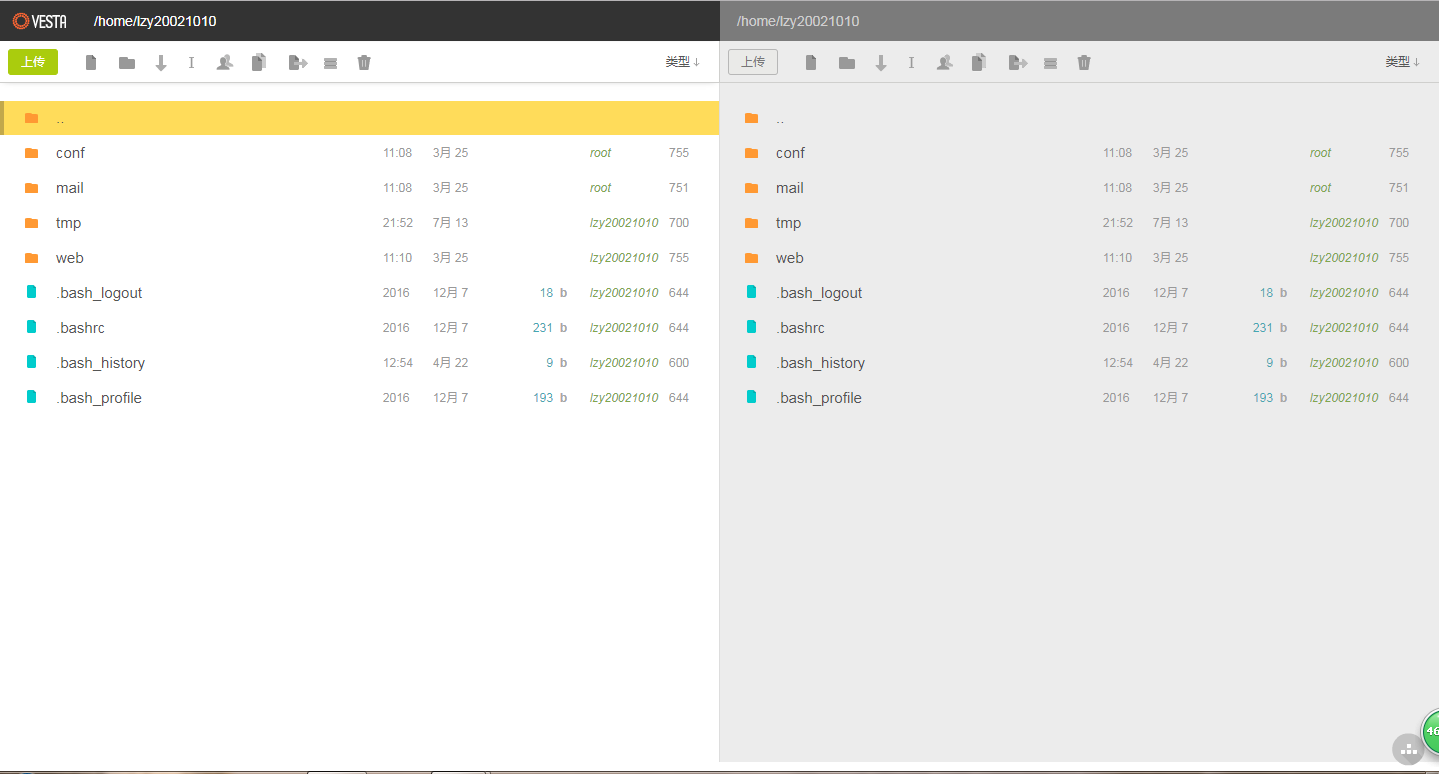Click the green 上传 upload button

[x=33, y=62]
